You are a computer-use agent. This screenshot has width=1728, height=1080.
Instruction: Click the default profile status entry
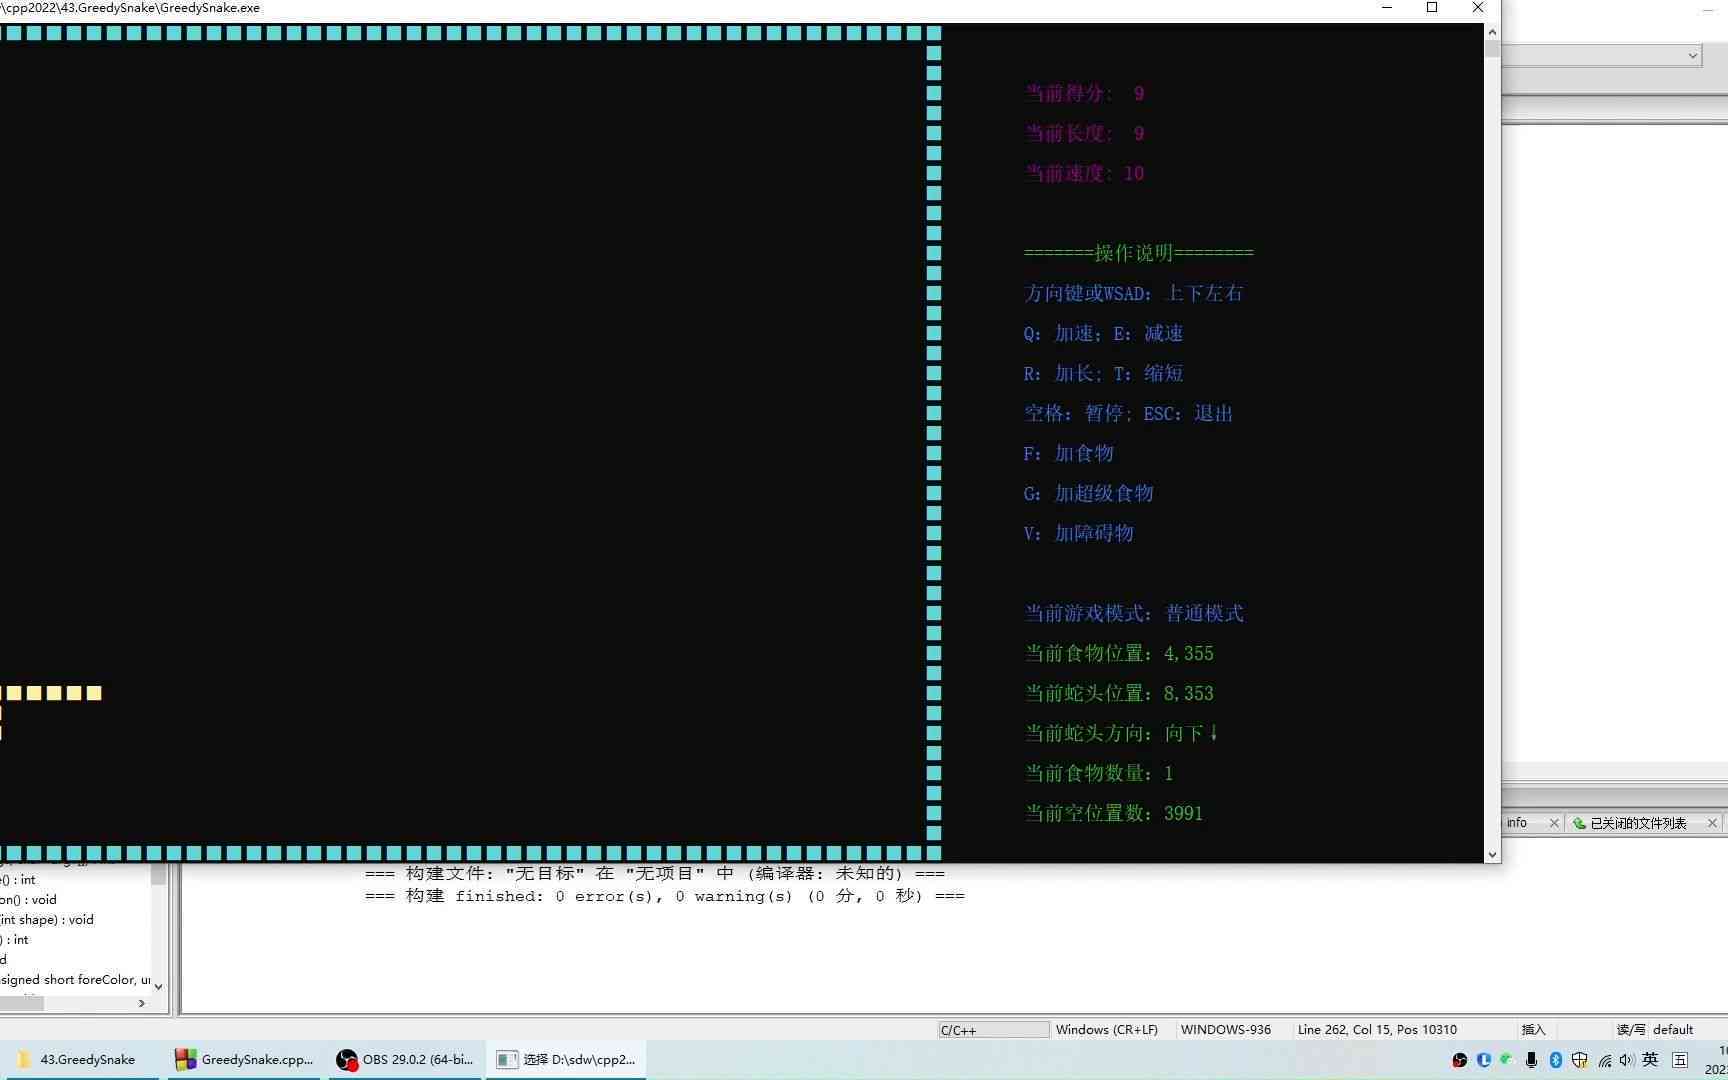[1673, 1030]
